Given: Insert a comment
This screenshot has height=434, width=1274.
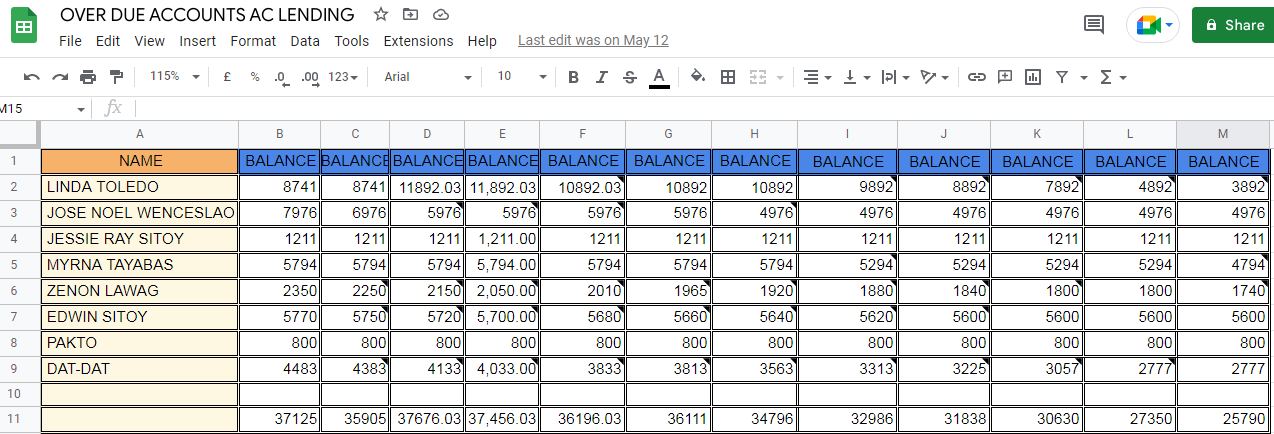Looking at the screenshot, I should click(1005, 77).
